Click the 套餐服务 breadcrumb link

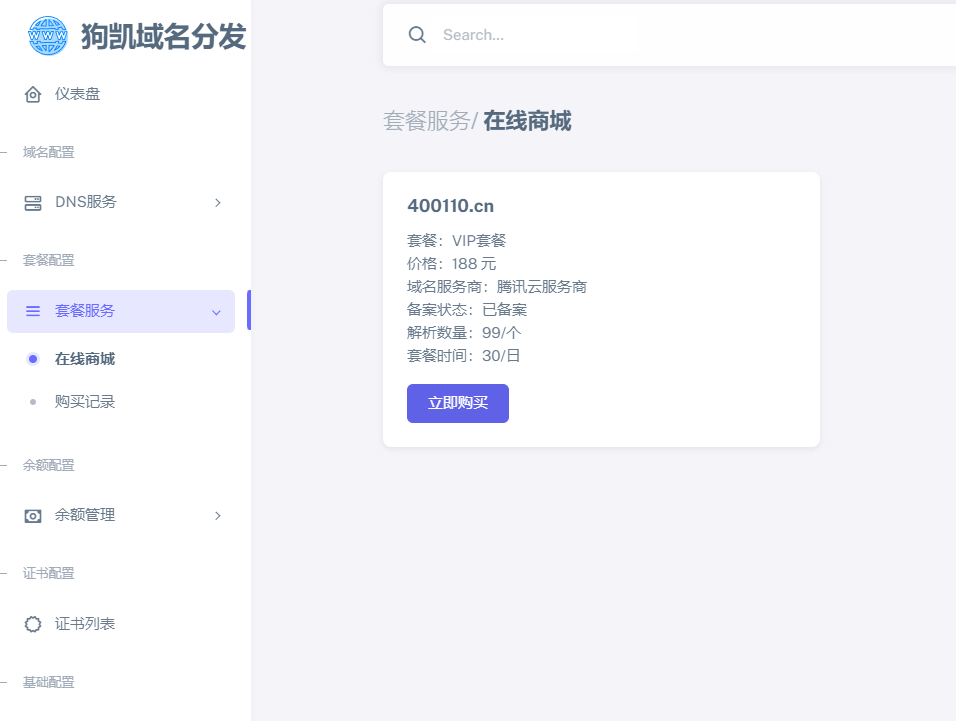tap(426, 121)
